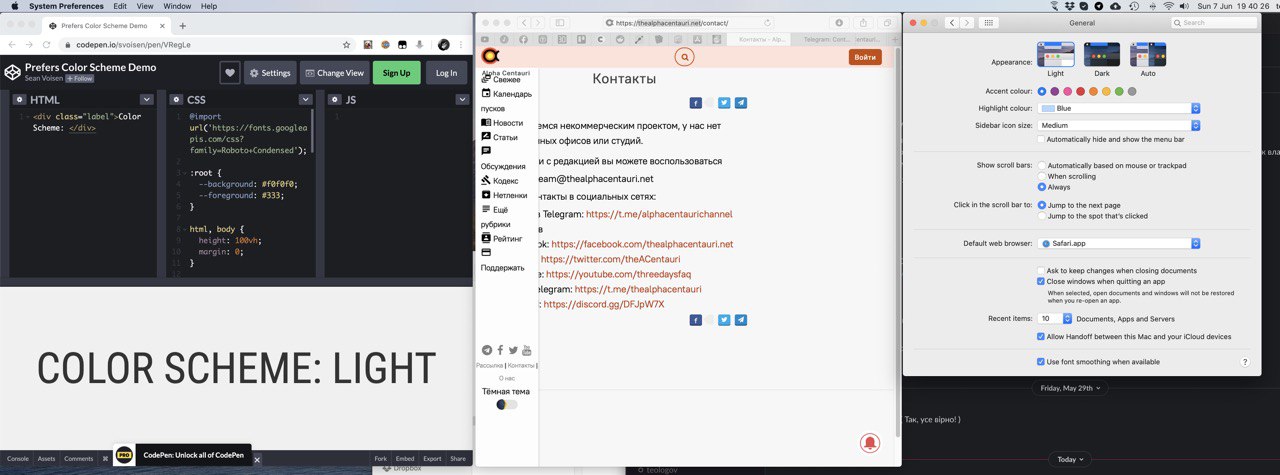1280x475 pixels.
Task: Click the Войти button
Action: tap(865, 57)
